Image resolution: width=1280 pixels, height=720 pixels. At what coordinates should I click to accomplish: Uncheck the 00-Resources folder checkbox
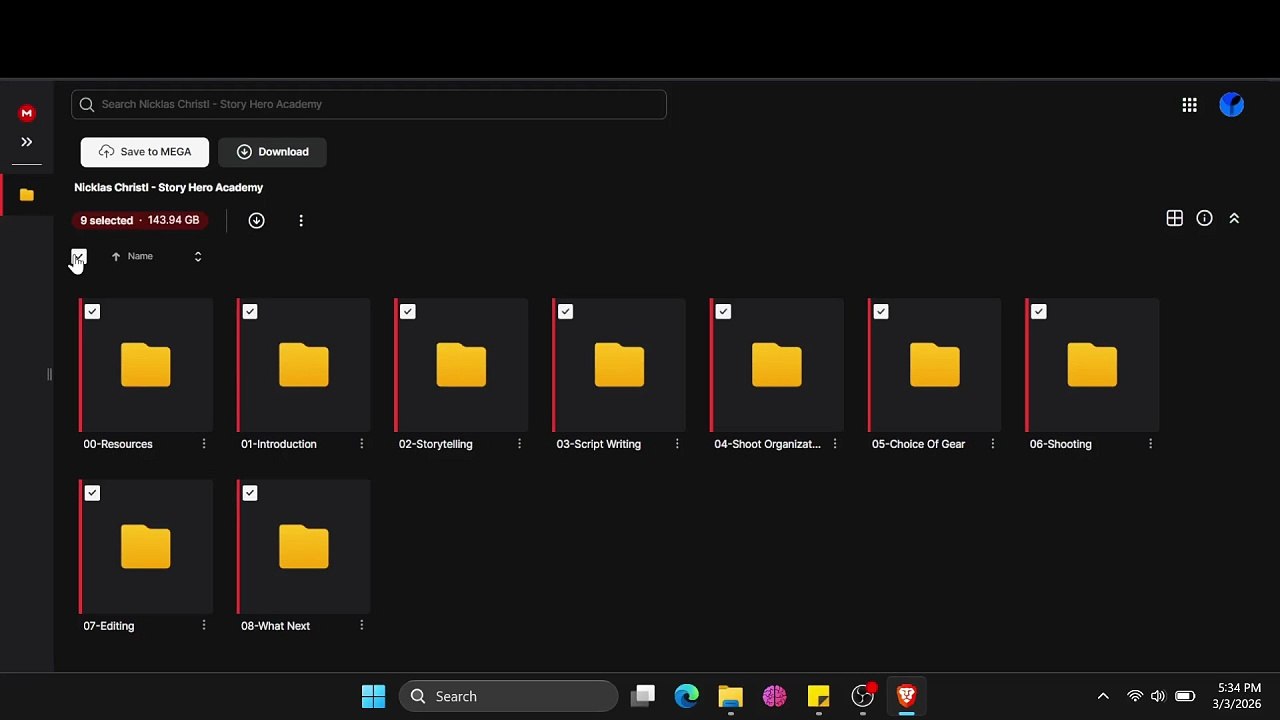92,312
